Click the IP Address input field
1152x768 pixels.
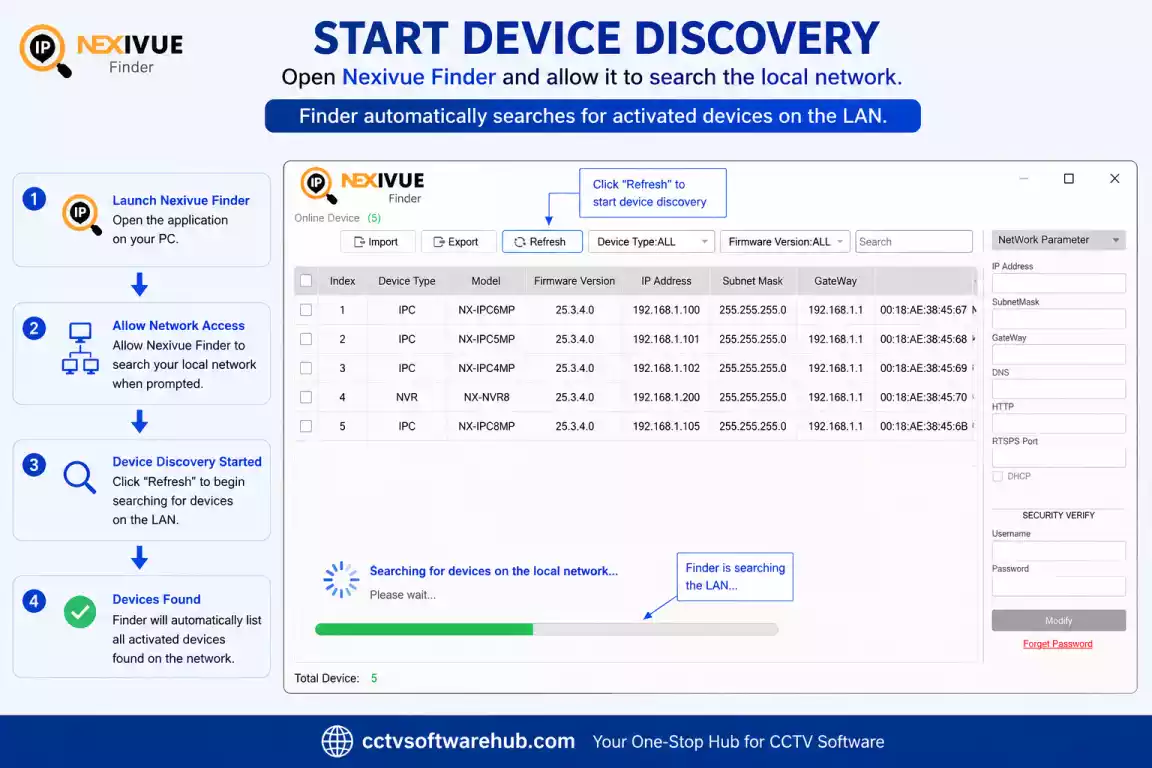coord(1059,283)
